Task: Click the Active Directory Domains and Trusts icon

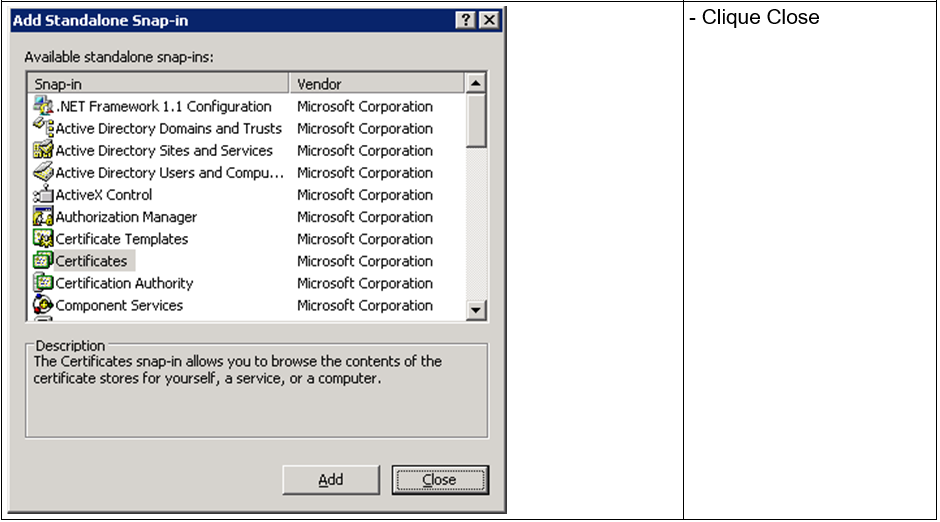Action: pyautogui.click(x=43, y=128)
